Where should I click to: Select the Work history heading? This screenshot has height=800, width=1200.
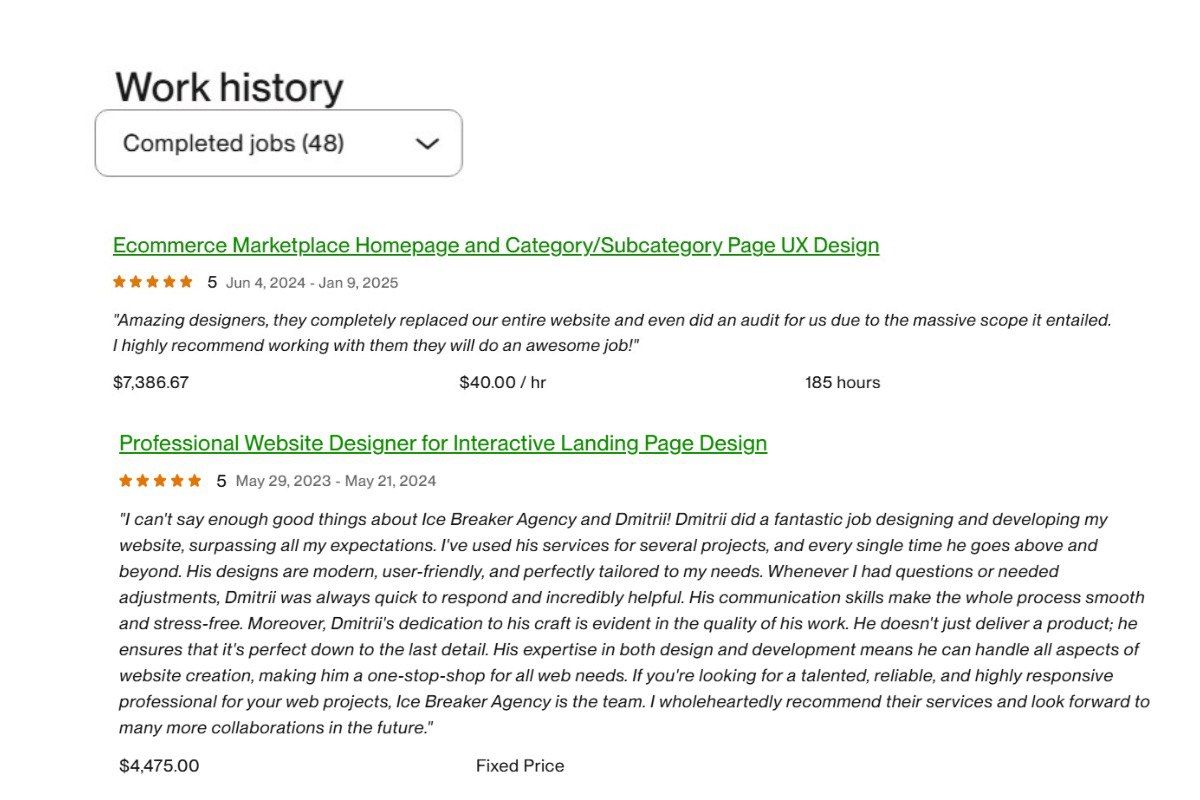pos(229,88)
